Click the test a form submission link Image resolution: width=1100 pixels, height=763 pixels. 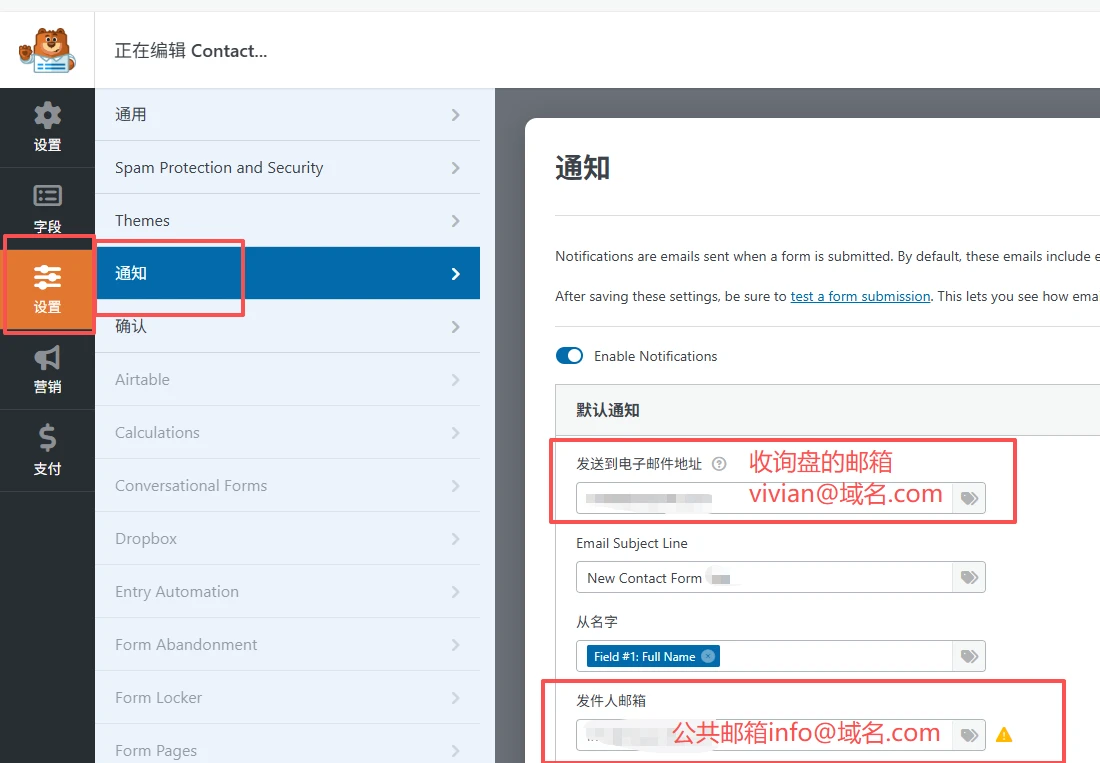coord(860,296)
